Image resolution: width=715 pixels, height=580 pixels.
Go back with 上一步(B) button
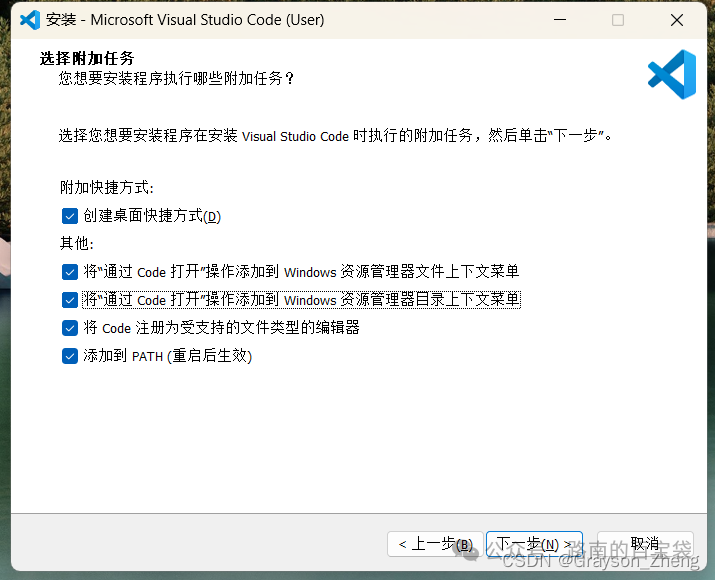(435, 544)
